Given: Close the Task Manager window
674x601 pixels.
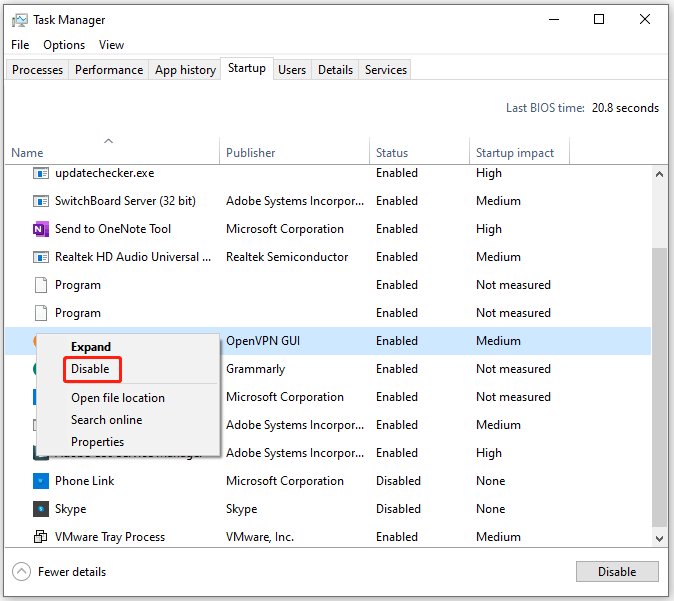Looking at the screenshot, I should [645, 19].
